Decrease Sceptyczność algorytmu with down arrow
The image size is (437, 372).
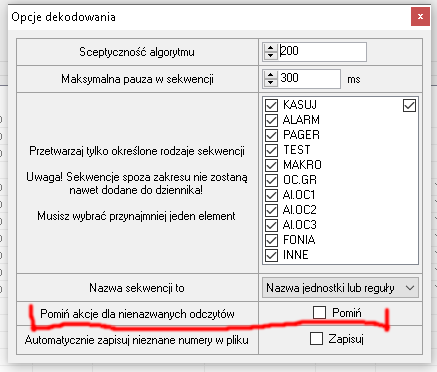pos(270,55)
